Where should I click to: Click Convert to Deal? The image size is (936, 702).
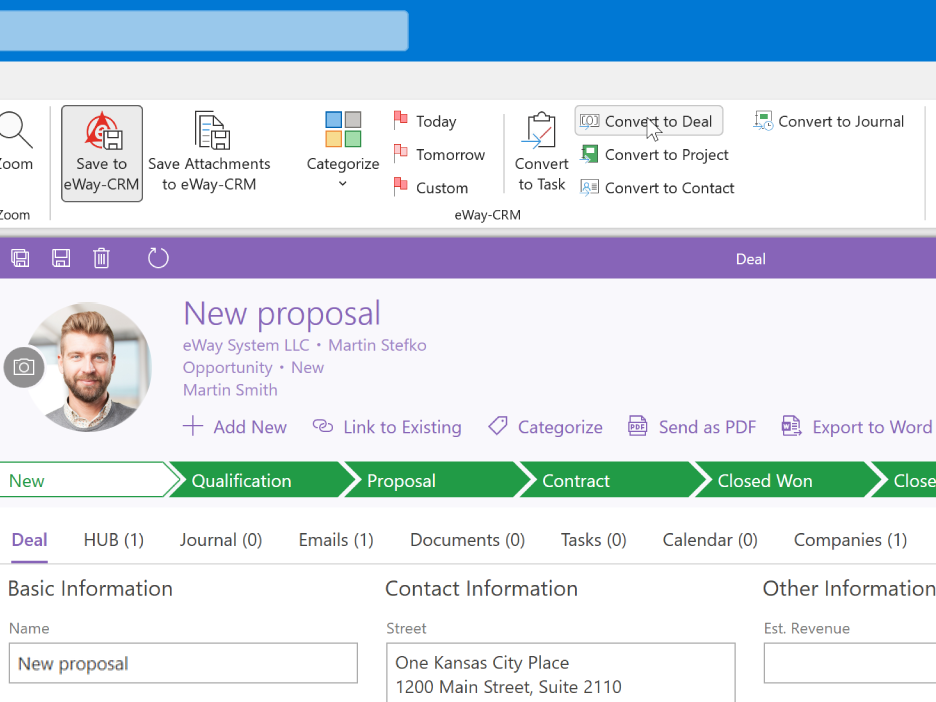[649, 121]
